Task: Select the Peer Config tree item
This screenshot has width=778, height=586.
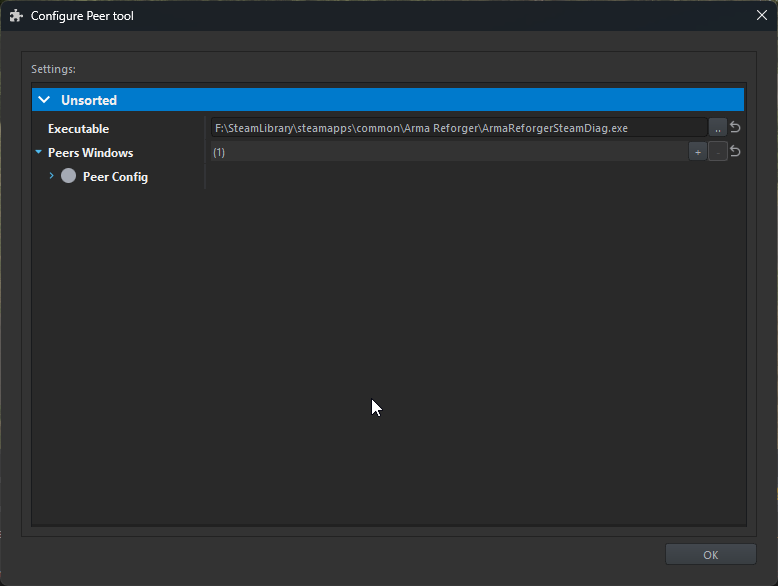Action: [x=115, y=177]
